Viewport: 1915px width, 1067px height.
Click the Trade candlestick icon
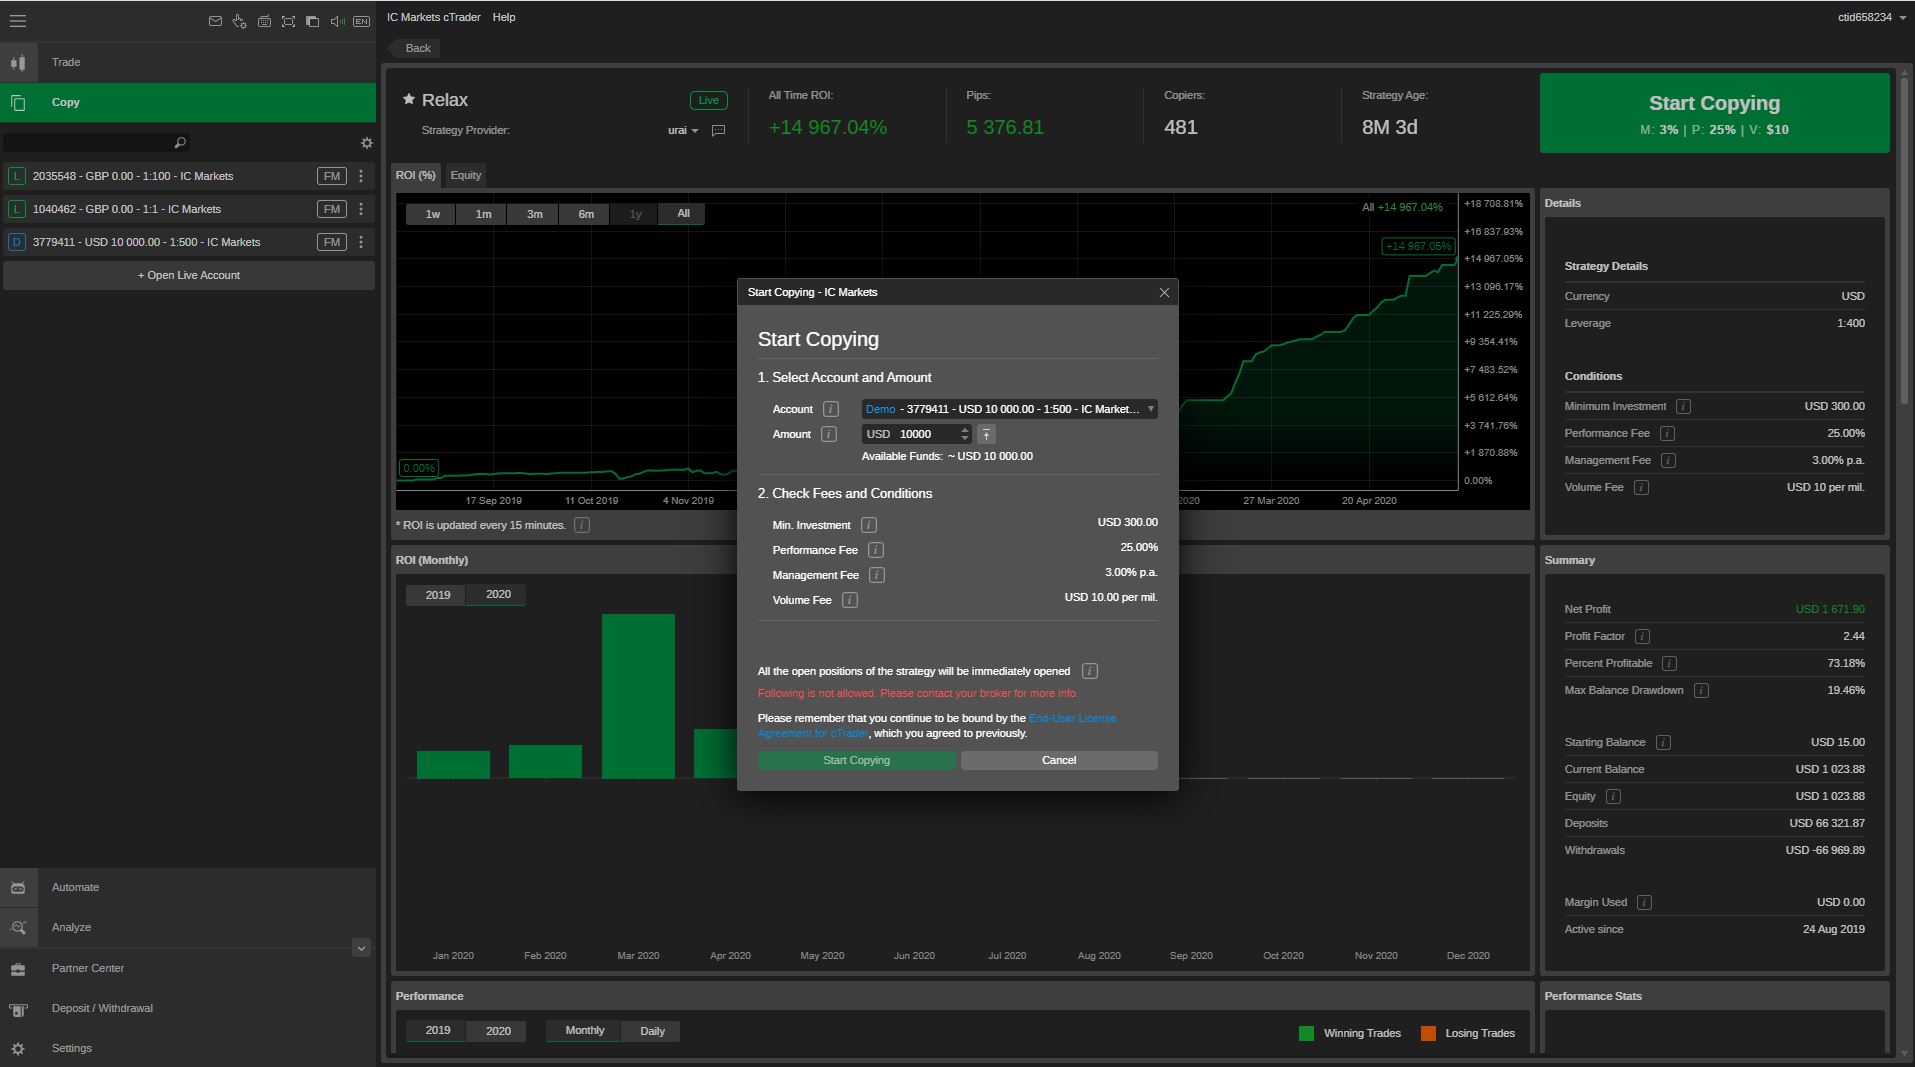(18, 62)
